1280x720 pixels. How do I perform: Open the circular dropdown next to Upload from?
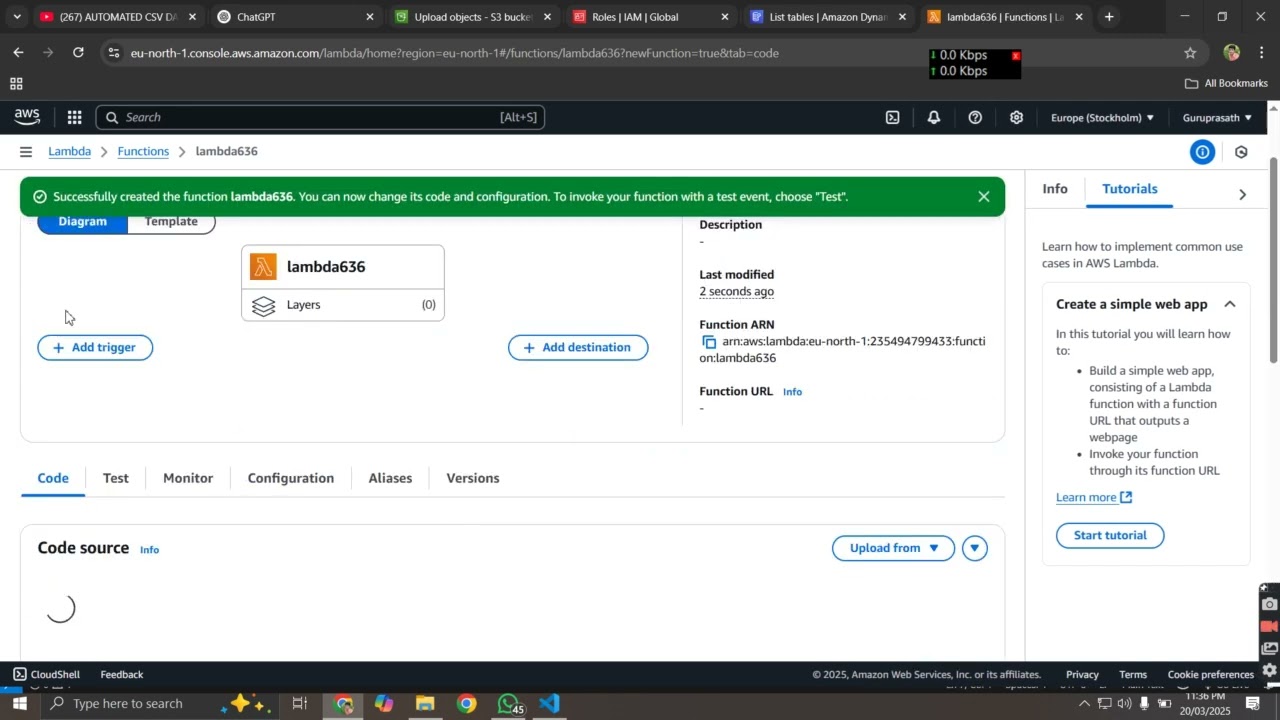[975, 548]
